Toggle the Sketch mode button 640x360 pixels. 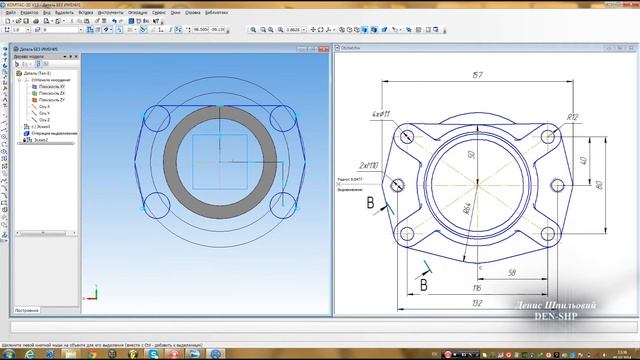click(90, 29)
